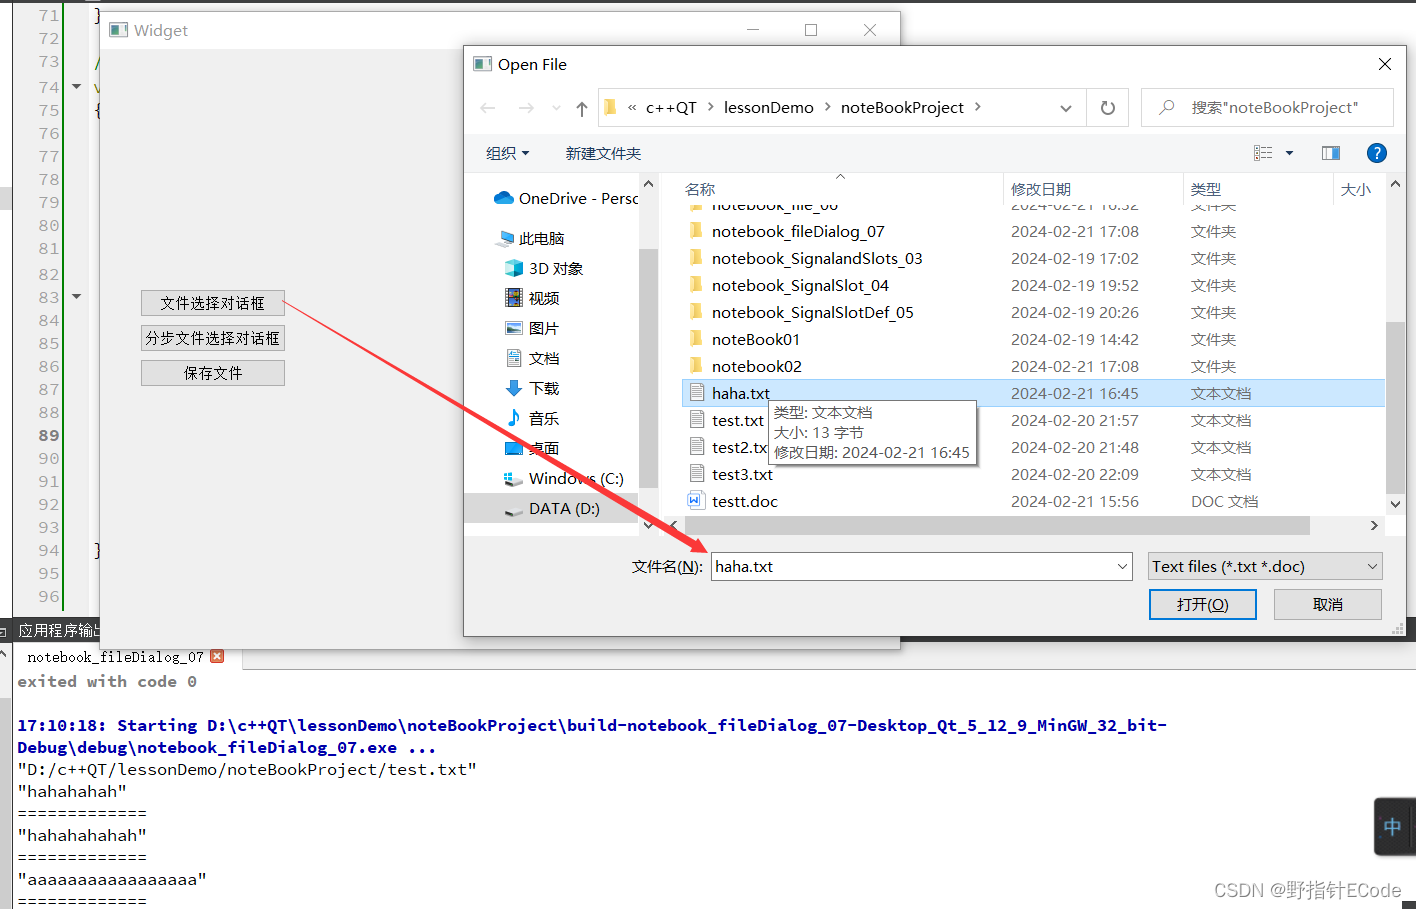Open the 3D 对象 folder
The image size is (1416, 909).
pyautogui.click(x=544, y=268)
